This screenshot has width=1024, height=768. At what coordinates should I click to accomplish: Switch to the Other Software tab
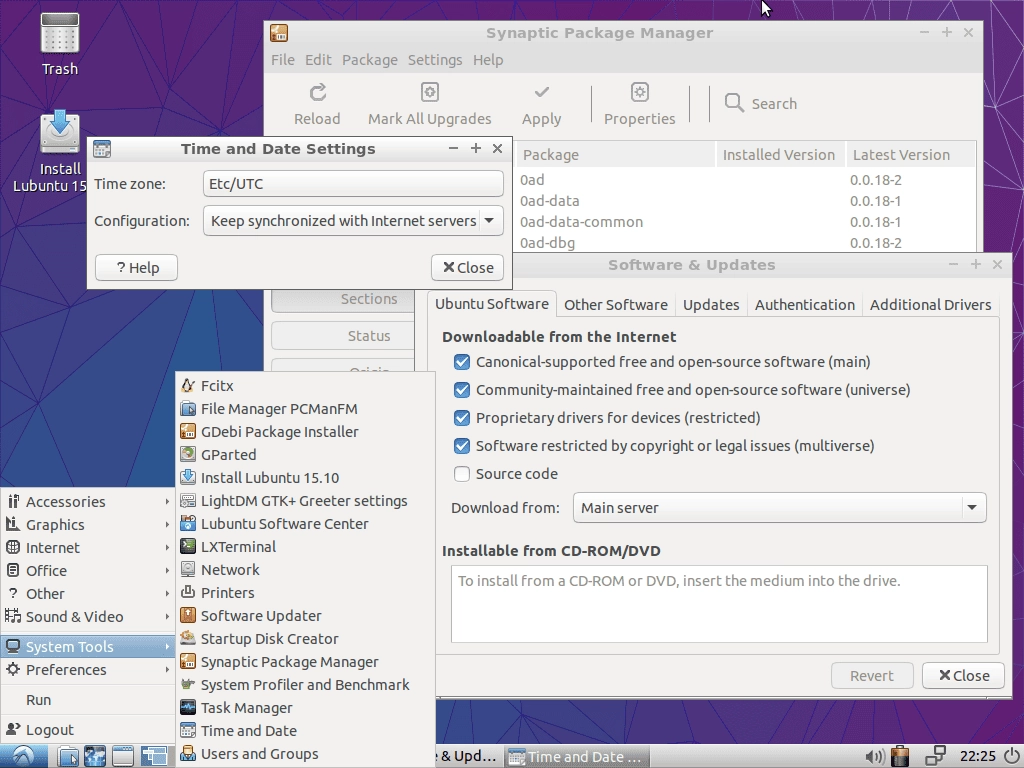tap(616, 305)
